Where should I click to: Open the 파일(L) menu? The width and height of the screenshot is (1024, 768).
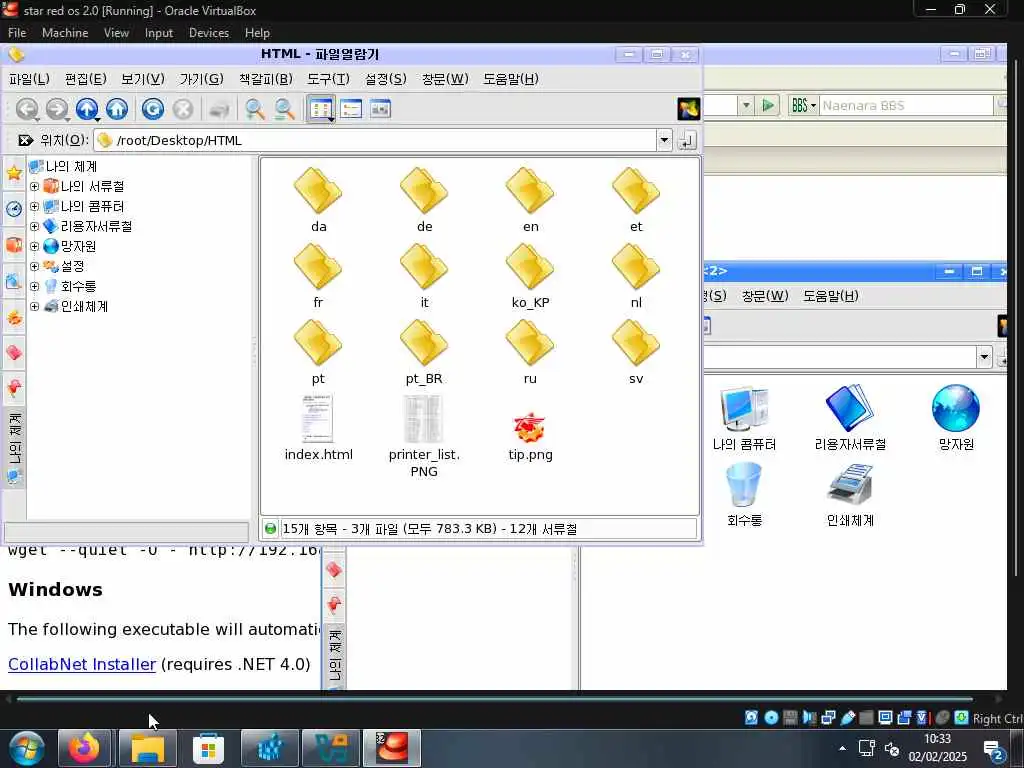coord(29,79)
